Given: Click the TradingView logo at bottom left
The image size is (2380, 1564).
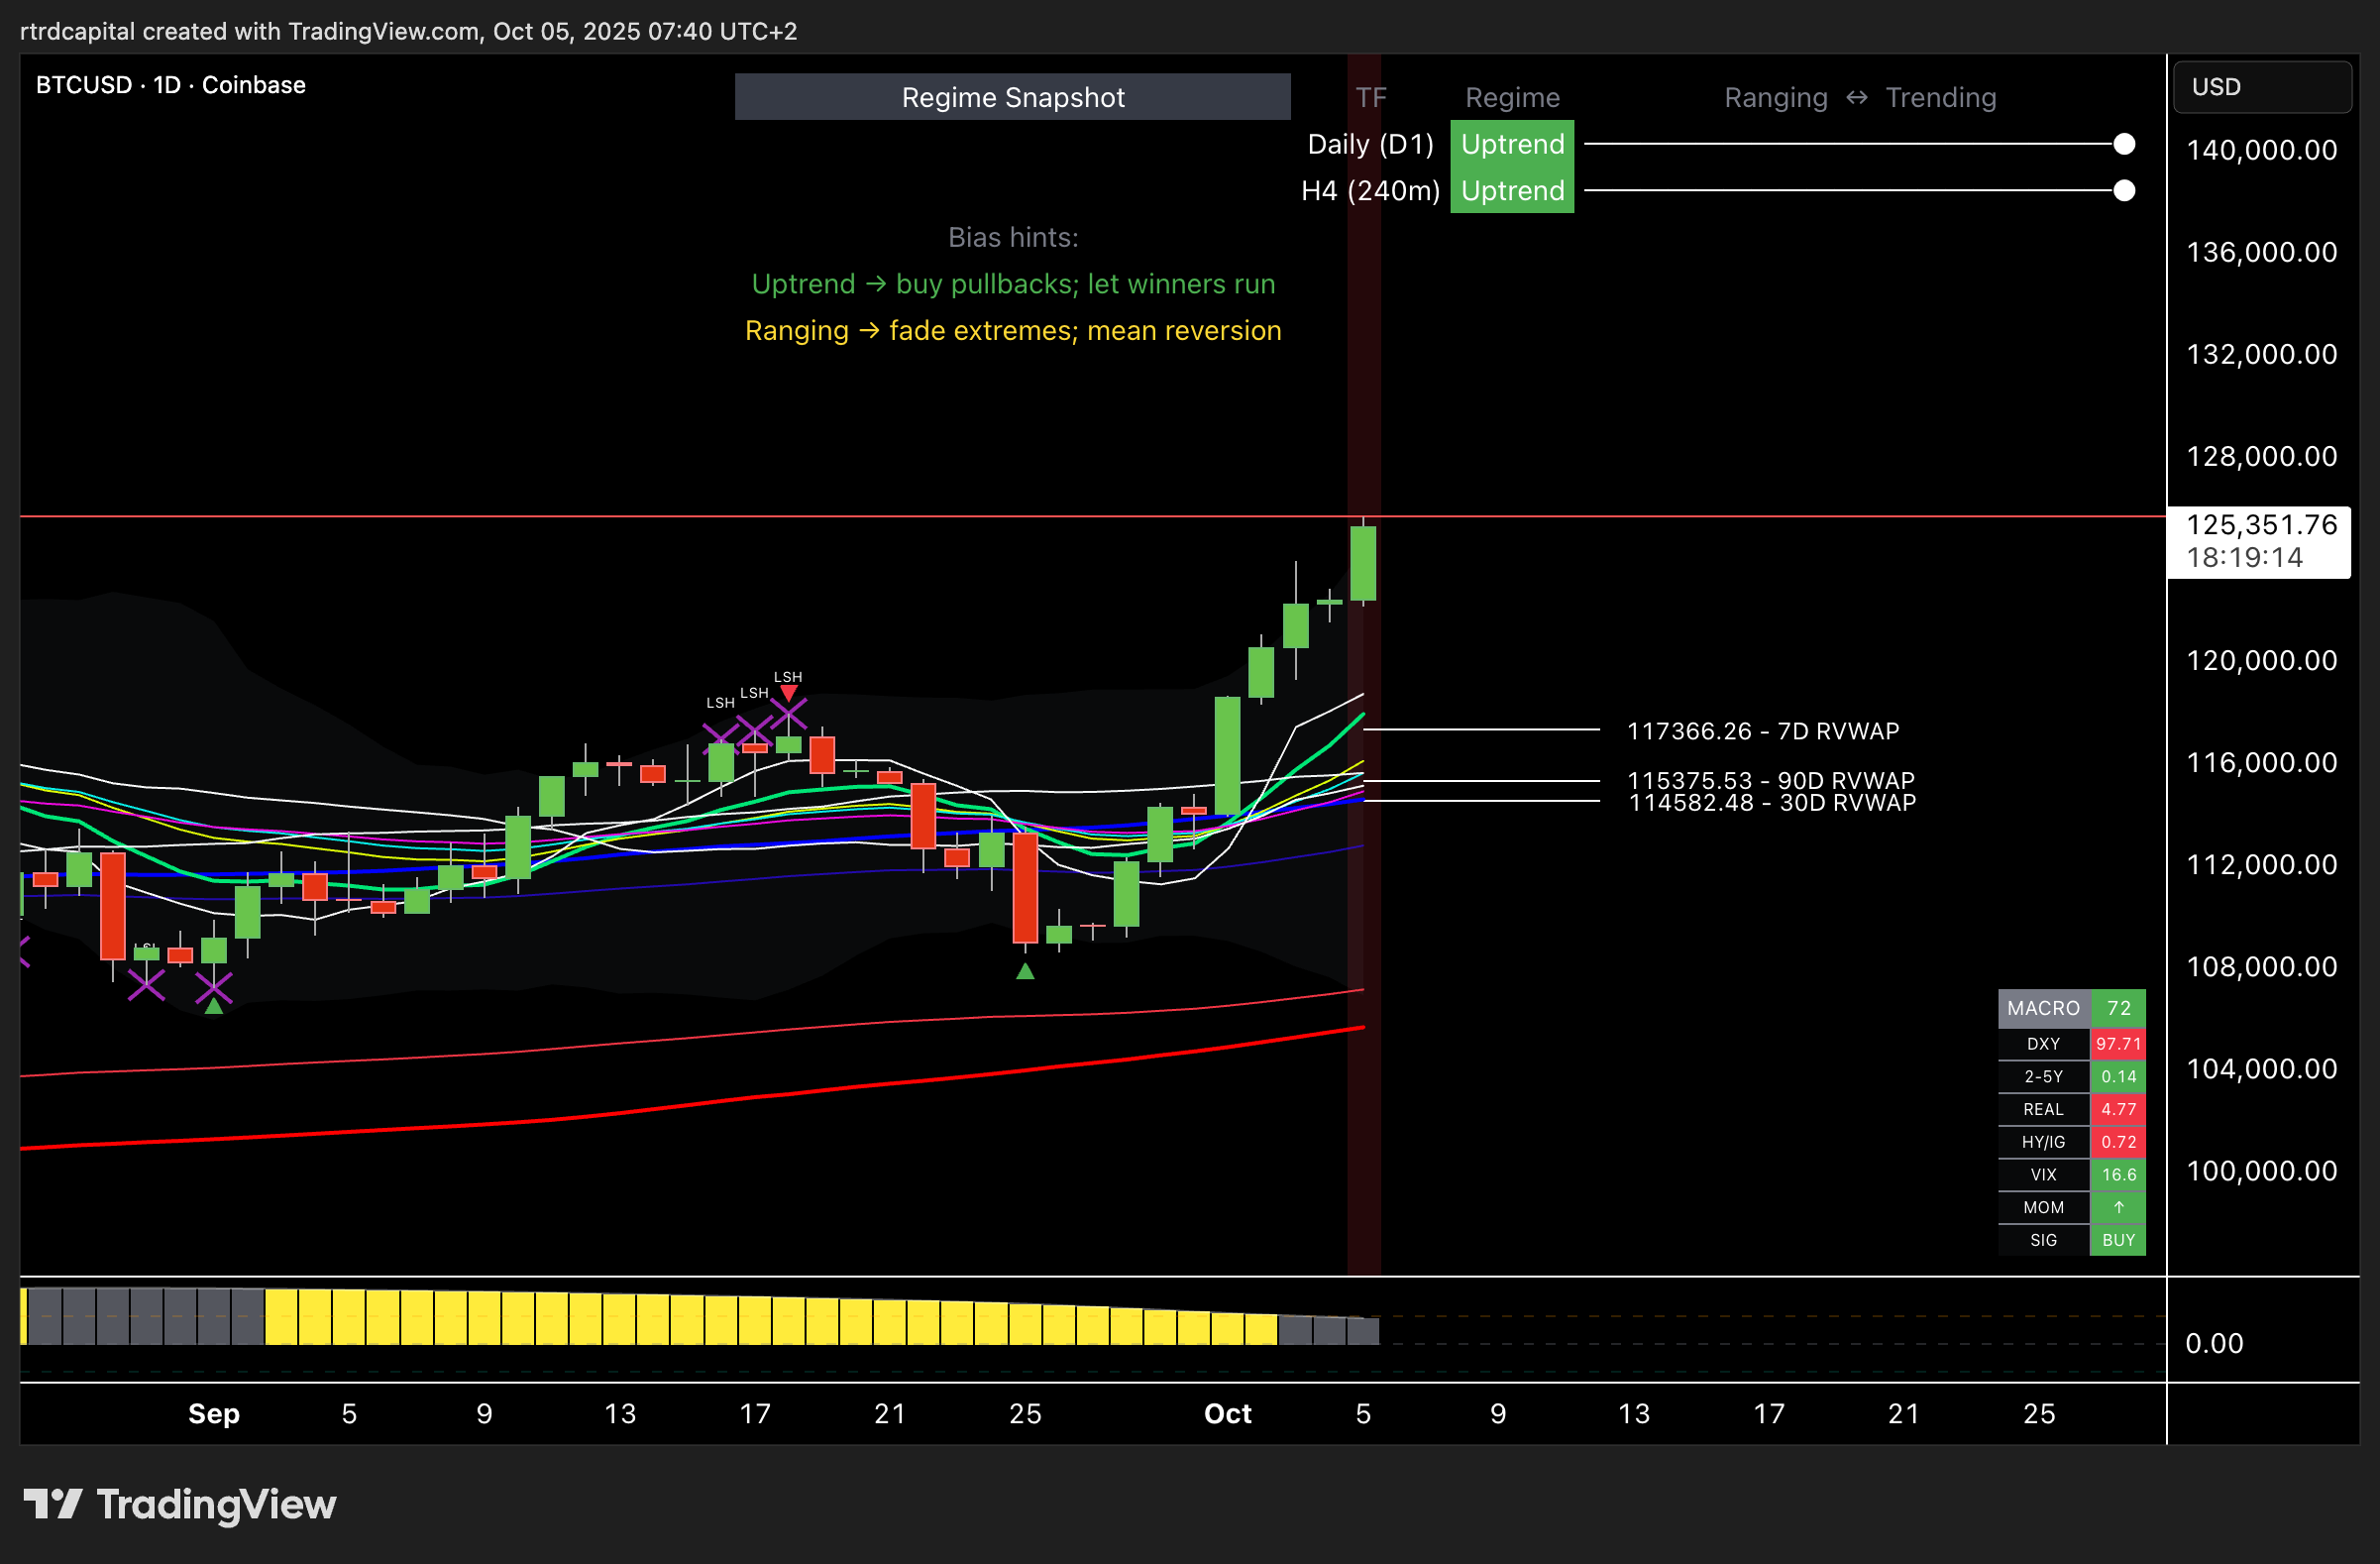Looking at the screenshot, I should pyautogui.click(x=180, y=1504).
